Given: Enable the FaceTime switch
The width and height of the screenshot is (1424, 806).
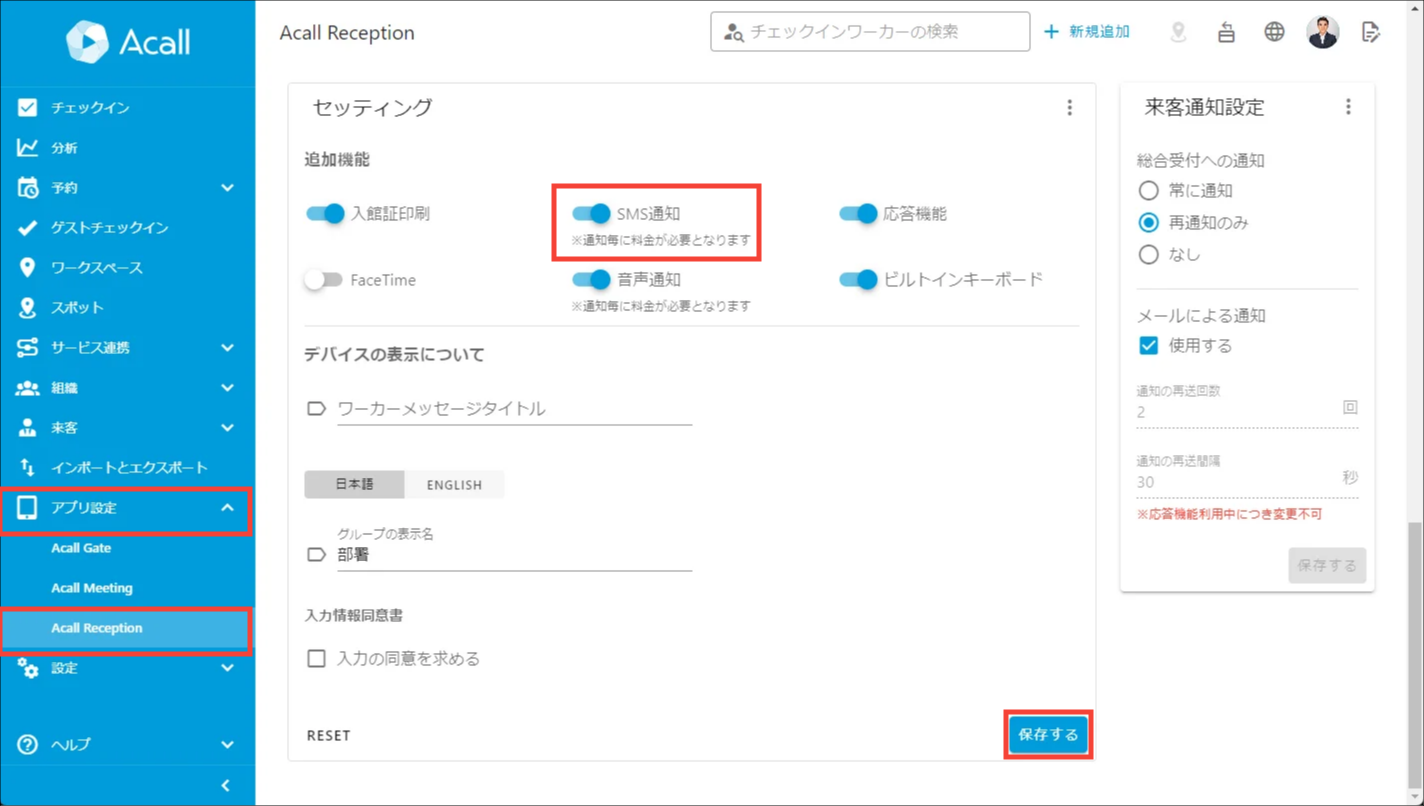Looking at the screenshot, I should [x=323, y=280].
